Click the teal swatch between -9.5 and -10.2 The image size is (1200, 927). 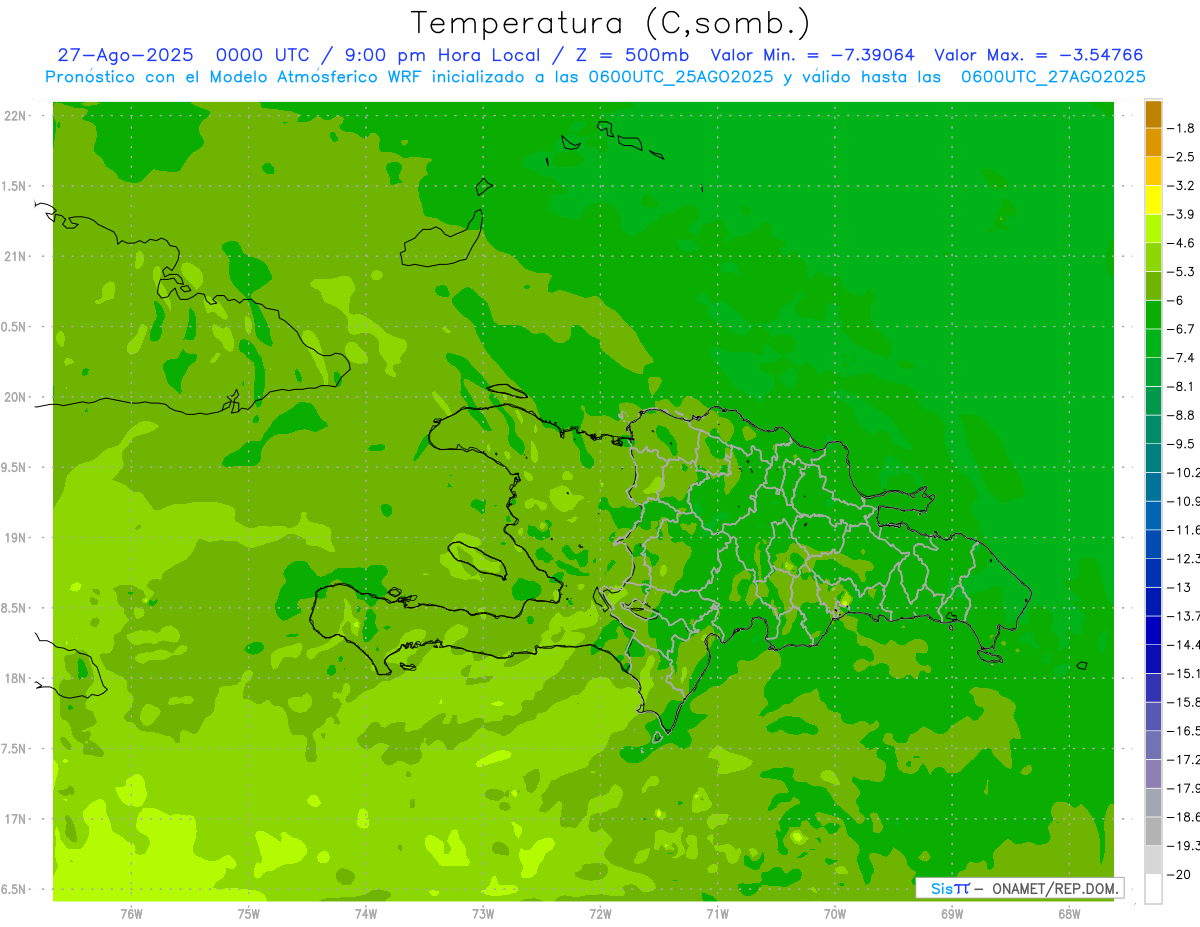click(x=1153, y=458)
